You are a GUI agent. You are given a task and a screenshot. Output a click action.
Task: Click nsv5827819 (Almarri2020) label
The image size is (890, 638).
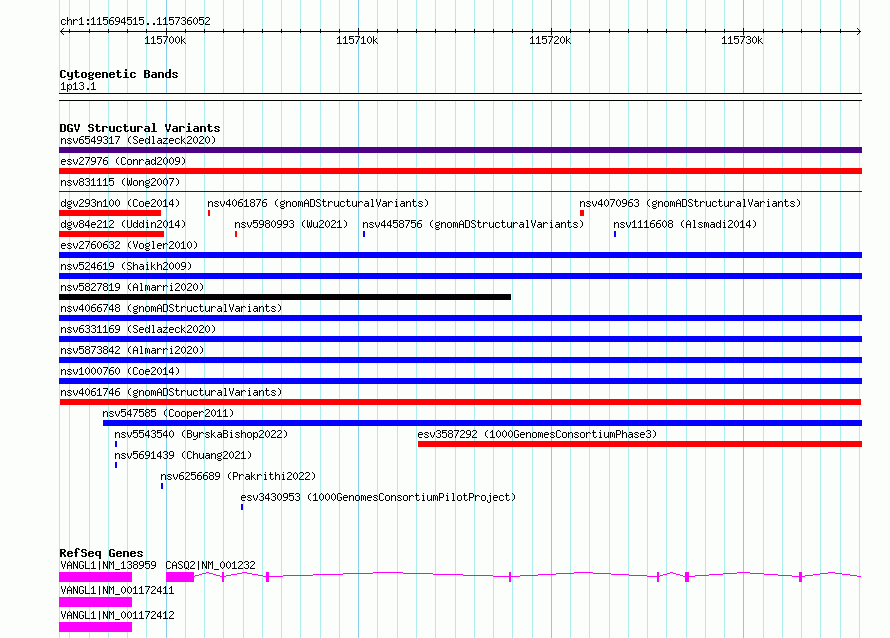point(132,287)
